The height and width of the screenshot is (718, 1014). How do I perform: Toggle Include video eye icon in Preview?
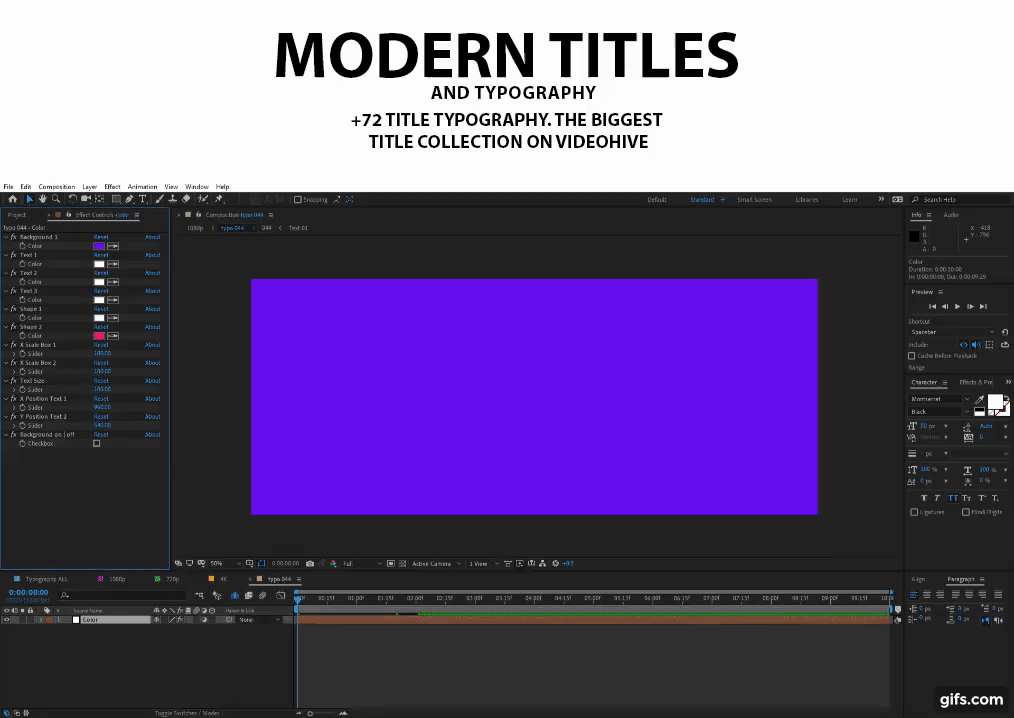click(964, 345)
